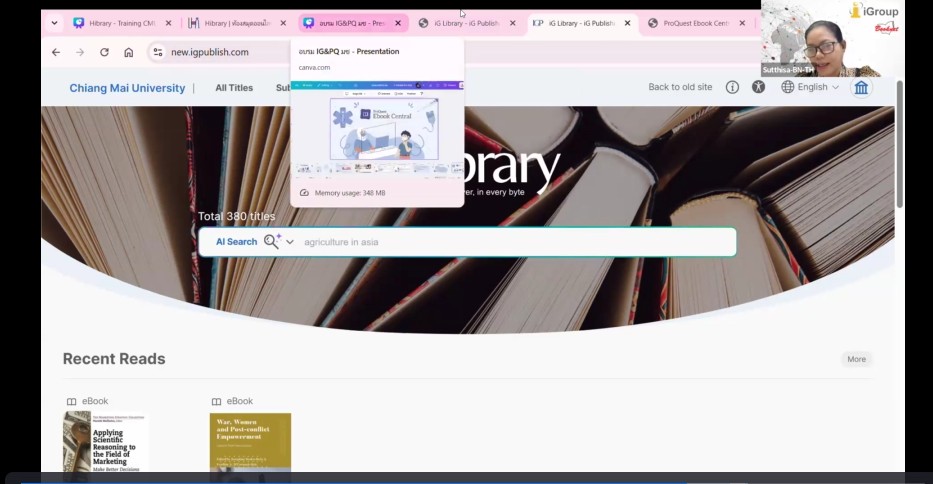Click the Back to old site link
The width and height of the screenshot is (933, 484).
pos(680,87)
